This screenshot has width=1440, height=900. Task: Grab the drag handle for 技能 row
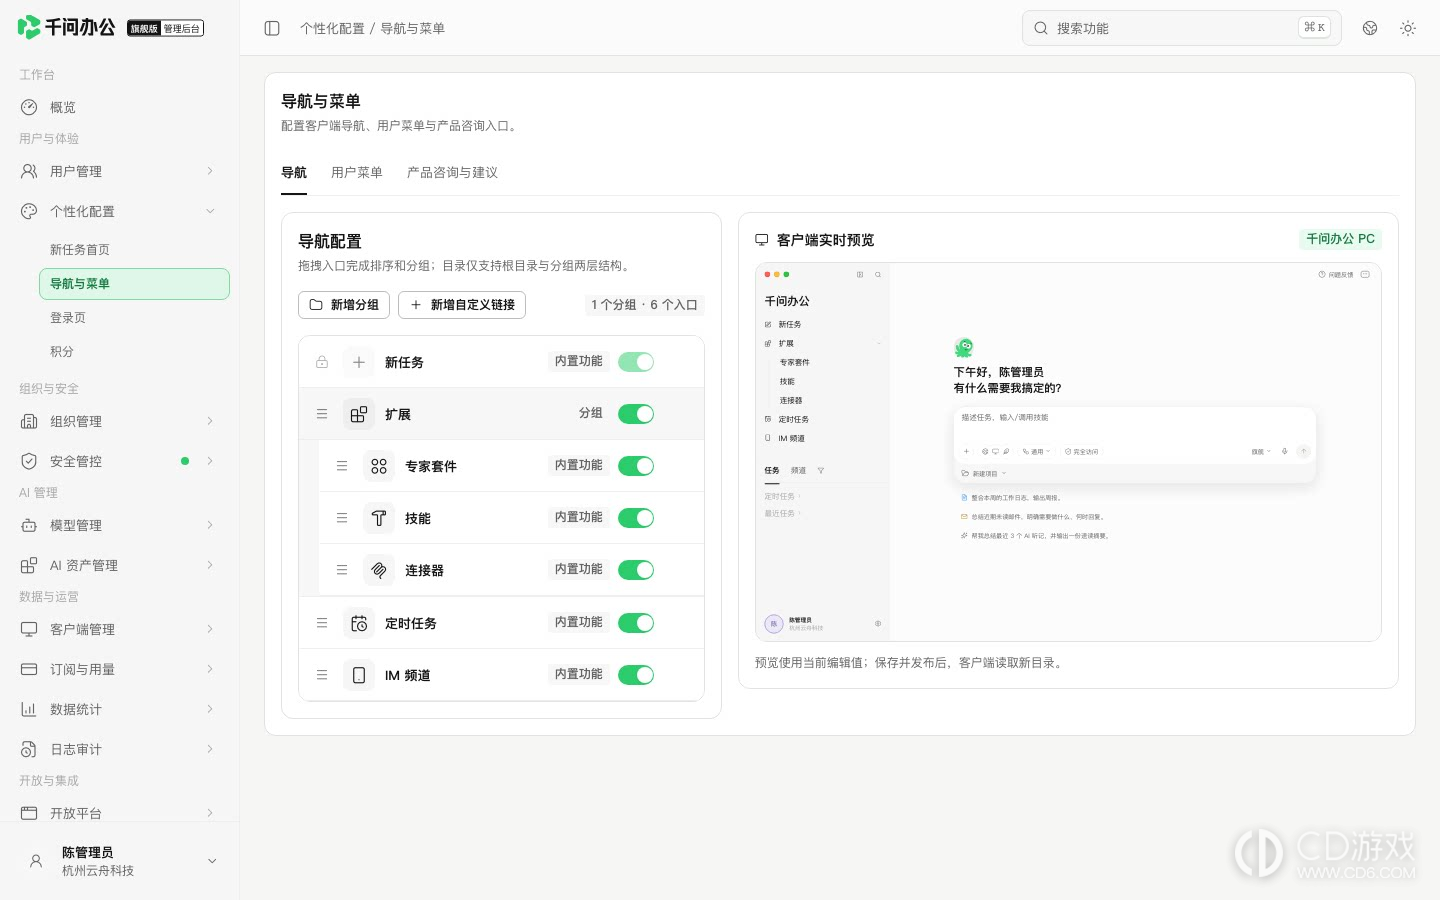point(342,518)
